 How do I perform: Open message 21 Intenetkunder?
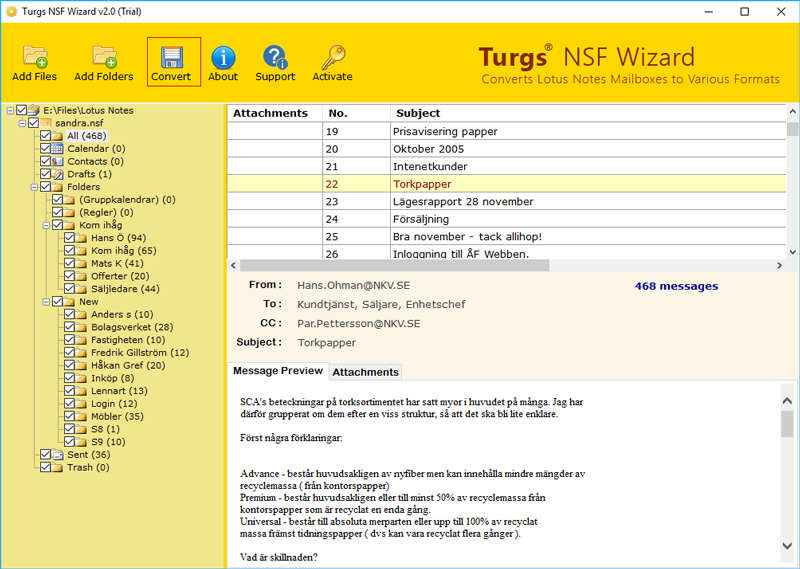[507, 166]
